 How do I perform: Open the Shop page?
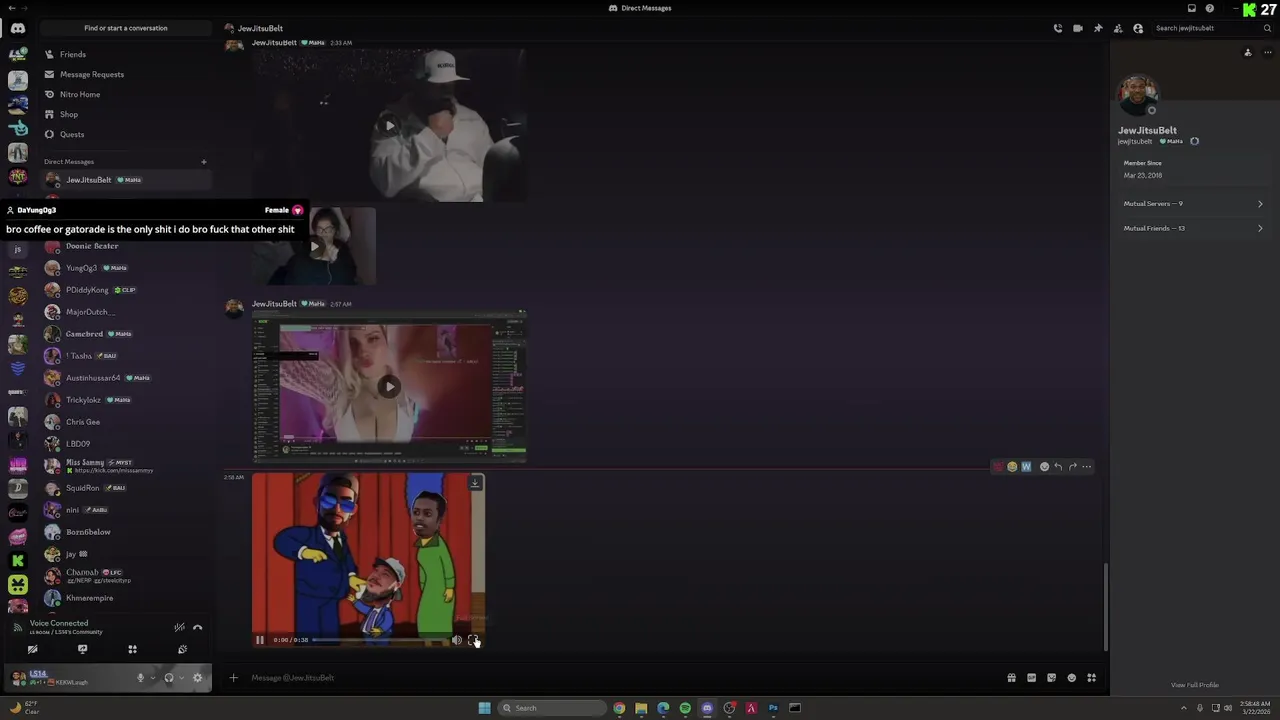pos(126,114)
